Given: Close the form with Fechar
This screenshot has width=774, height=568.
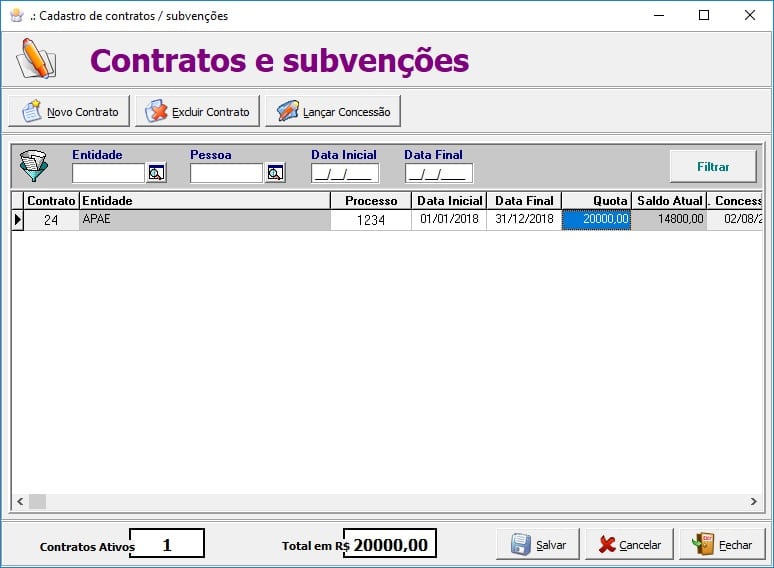Looking at the screenshot, I should pyautogui.click(x=722, y=545).
